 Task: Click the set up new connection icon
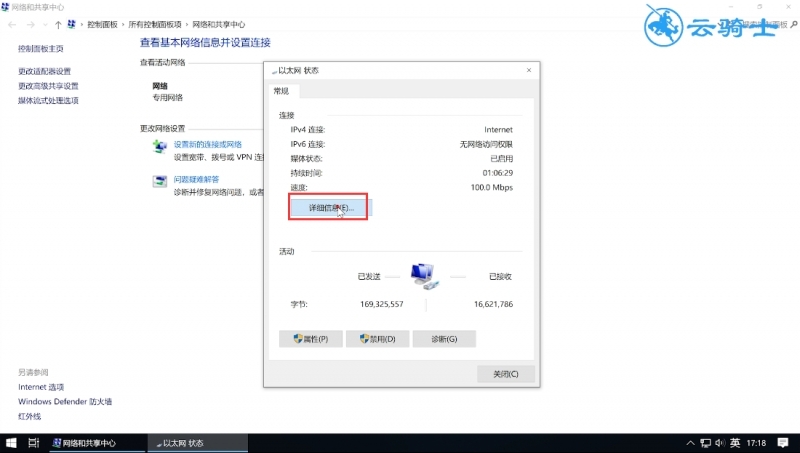[160, 146]
